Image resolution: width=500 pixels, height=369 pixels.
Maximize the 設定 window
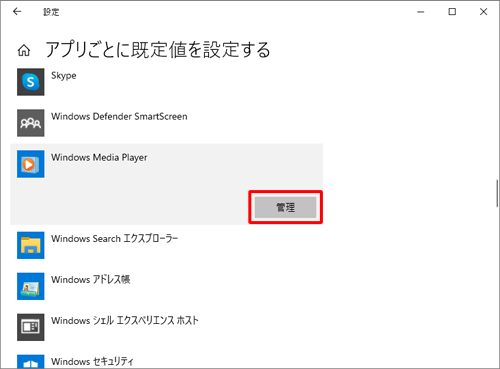click(x=452, y=12)
